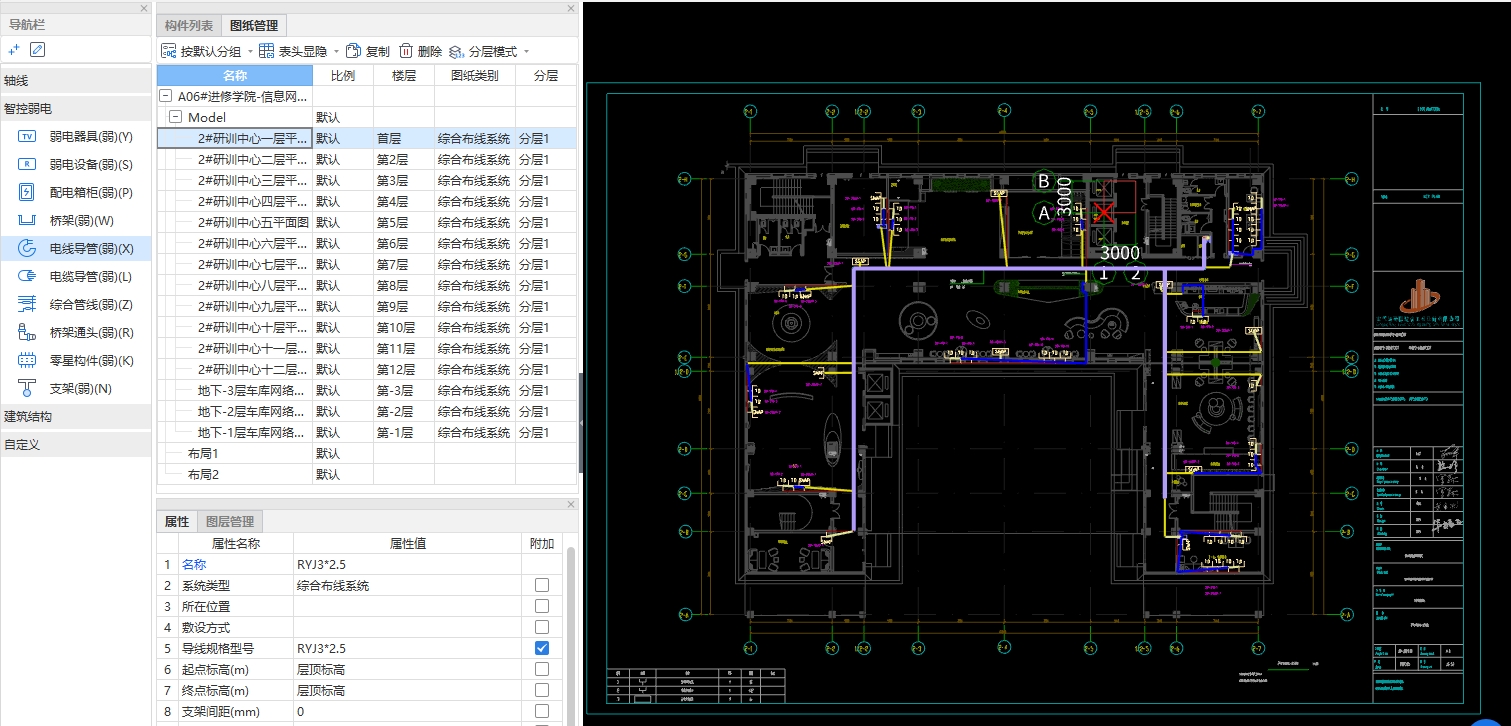Select 布局2 layout row
The image size is (1511, 726).
coord(367,474)
